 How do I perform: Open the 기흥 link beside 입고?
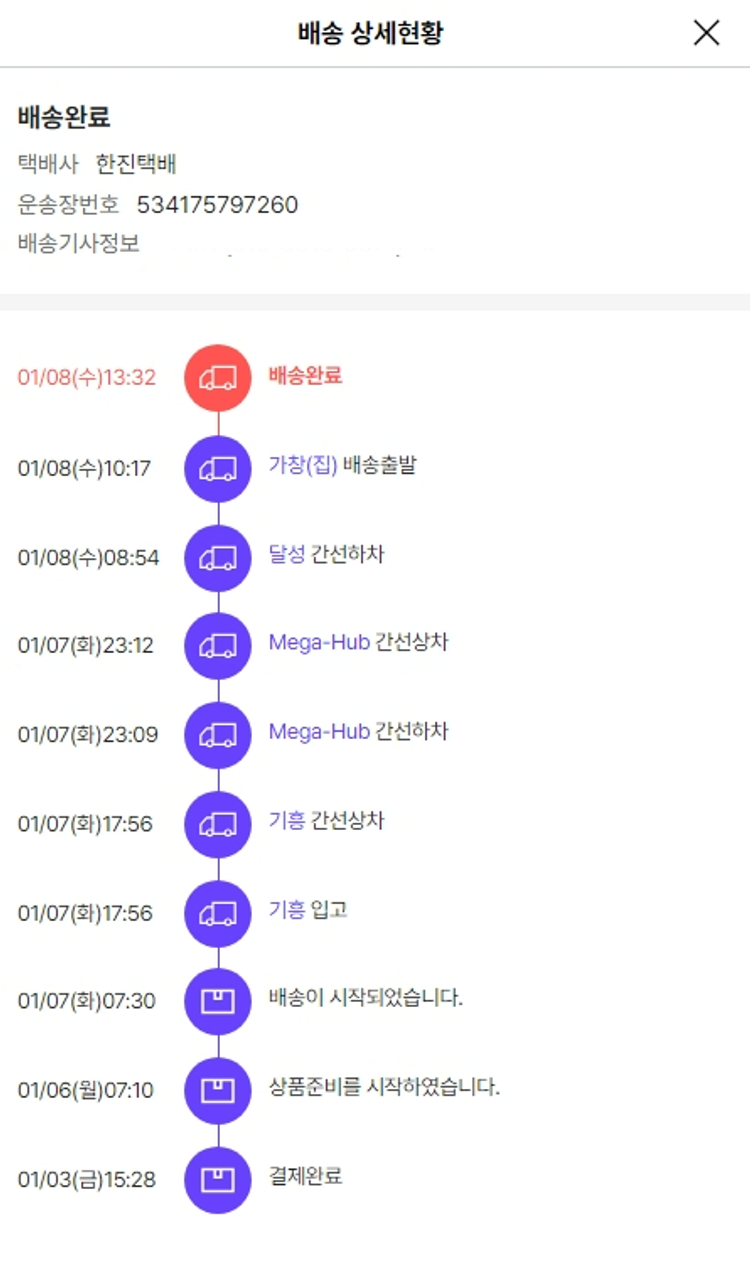click(x=287, y=910)
